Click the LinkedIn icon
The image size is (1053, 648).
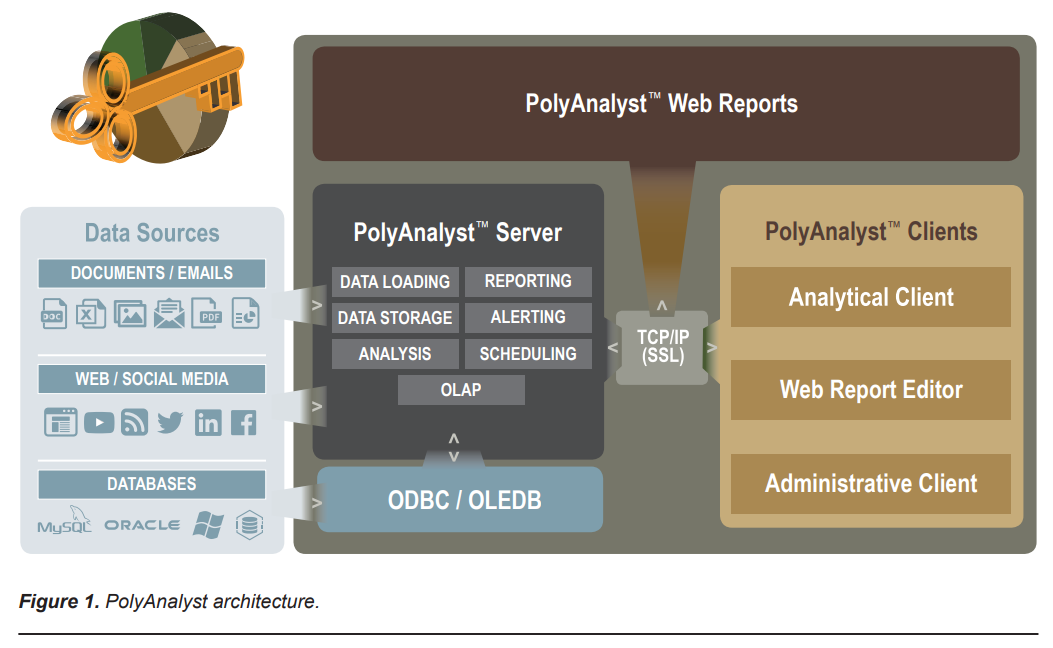pyautogui.click(x=208, y=422)
